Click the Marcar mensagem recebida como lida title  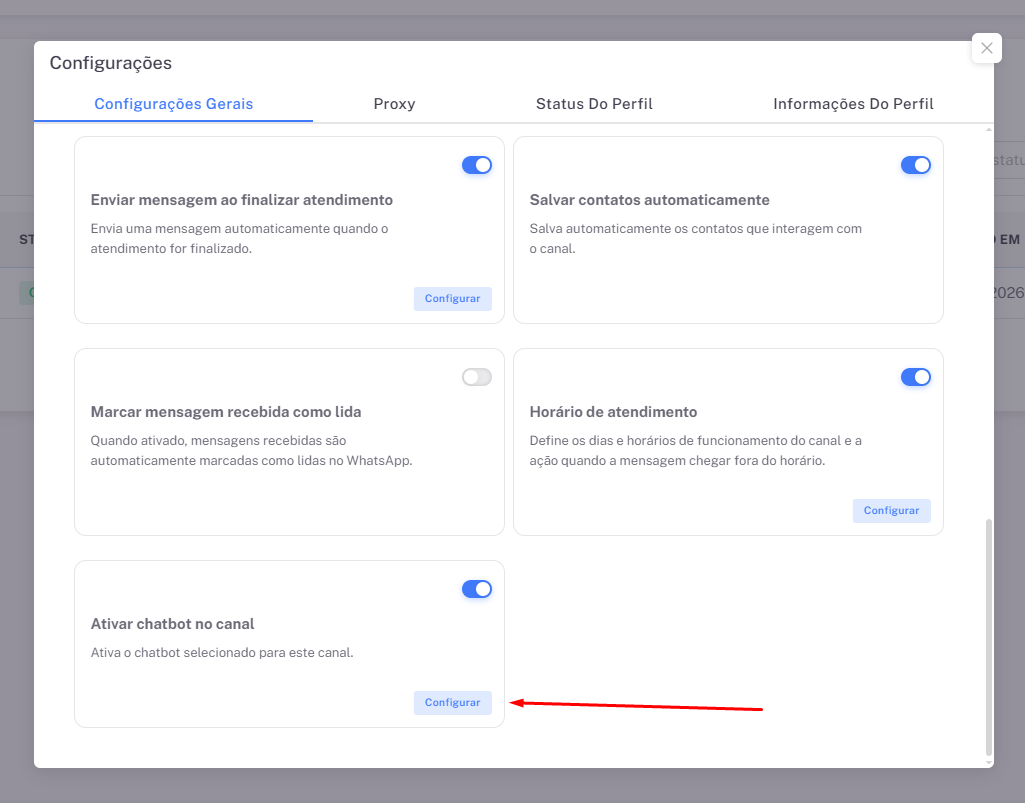(x=225, y=412)
